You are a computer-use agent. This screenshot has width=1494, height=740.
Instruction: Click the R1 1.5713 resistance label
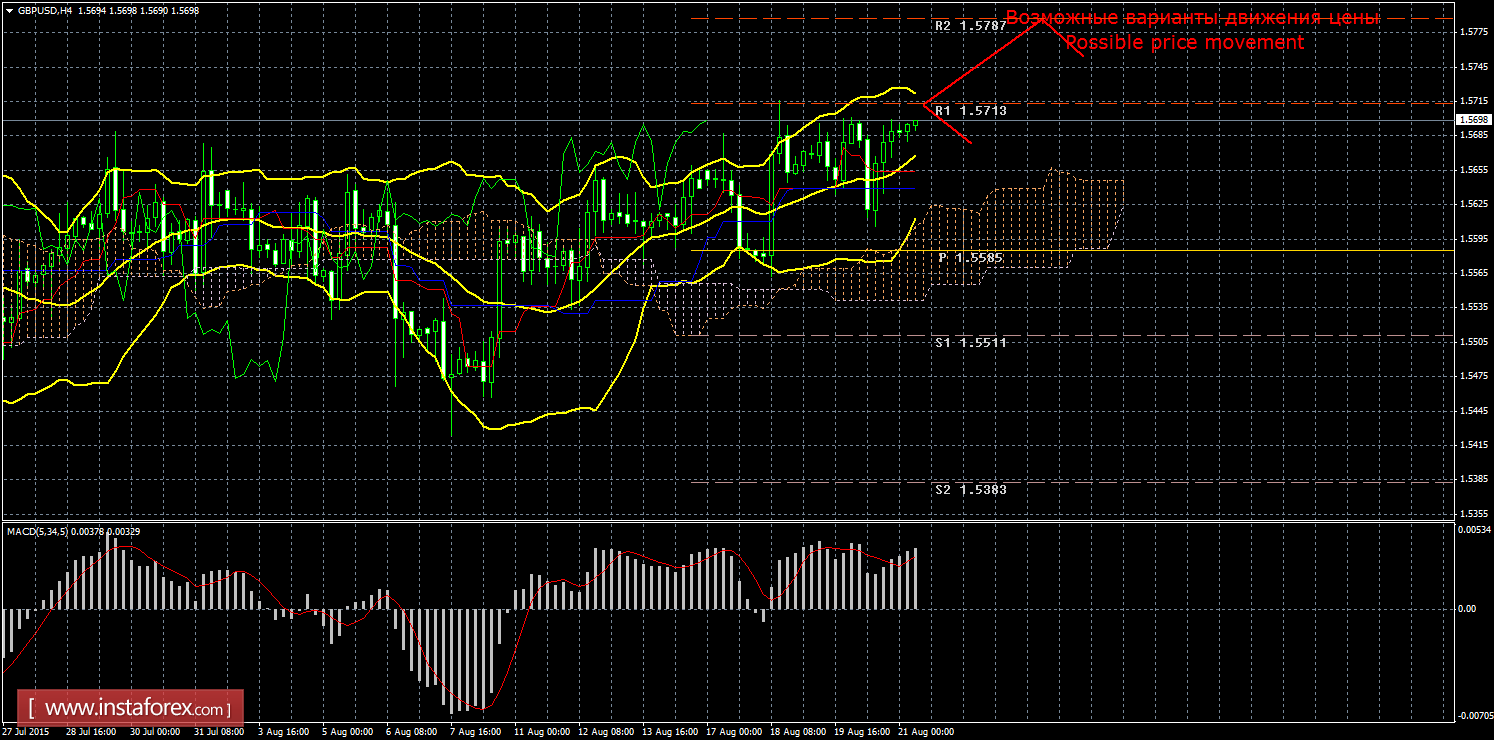pos(971,111)
